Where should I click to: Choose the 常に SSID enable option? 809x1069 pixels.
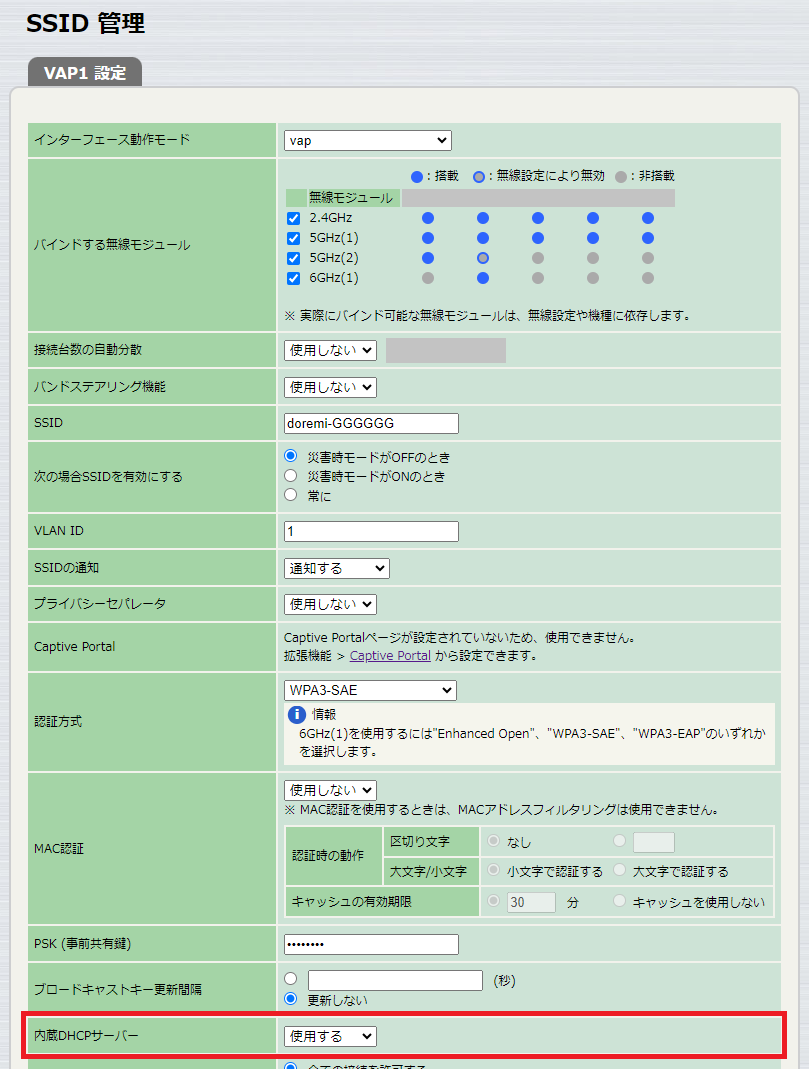pyautogui.click(x=290, y=493)
